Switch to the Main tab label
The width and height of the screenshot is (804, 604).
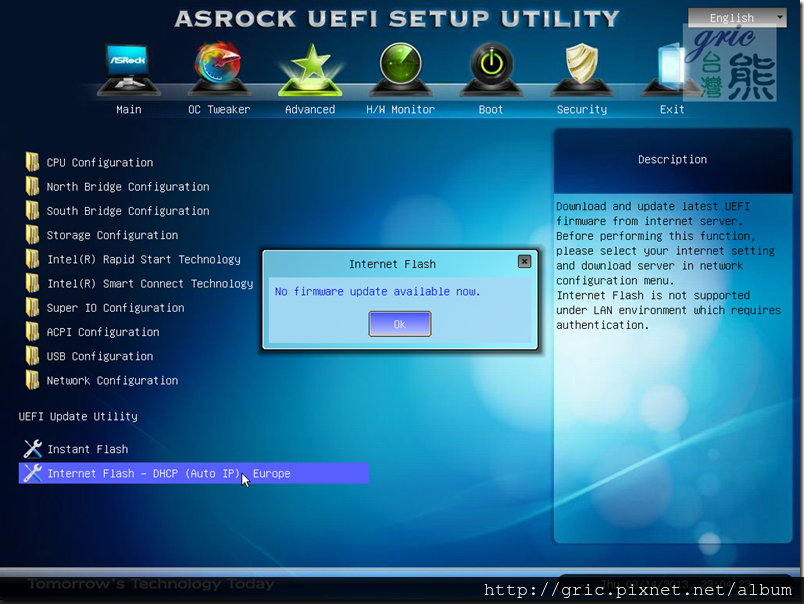[x=128, y=109]
